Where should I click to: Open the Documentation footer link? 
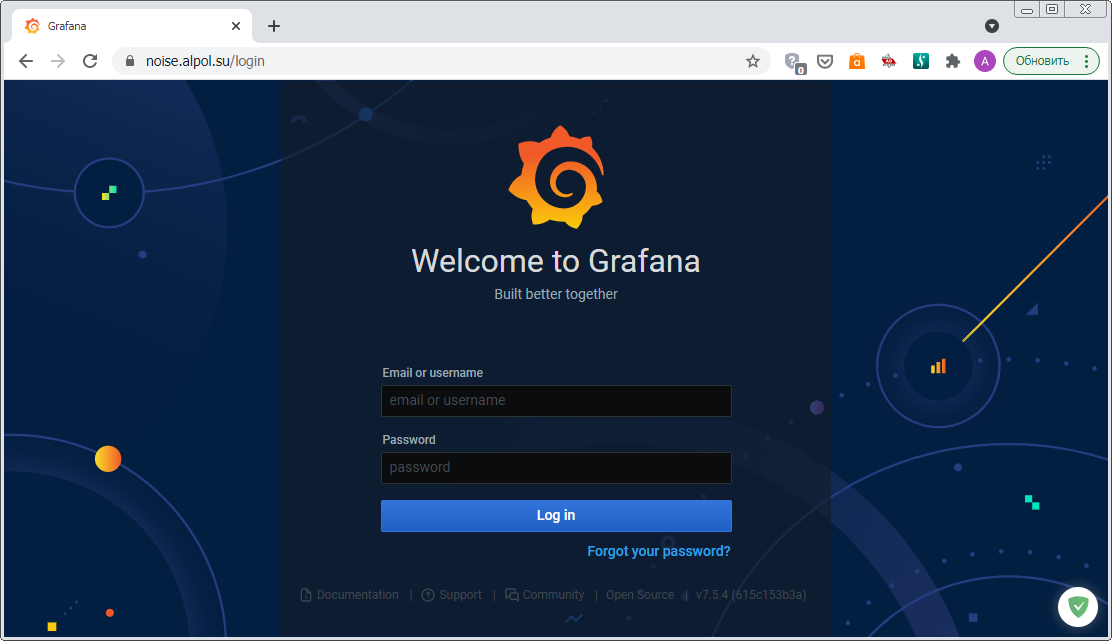pos(357,595)
